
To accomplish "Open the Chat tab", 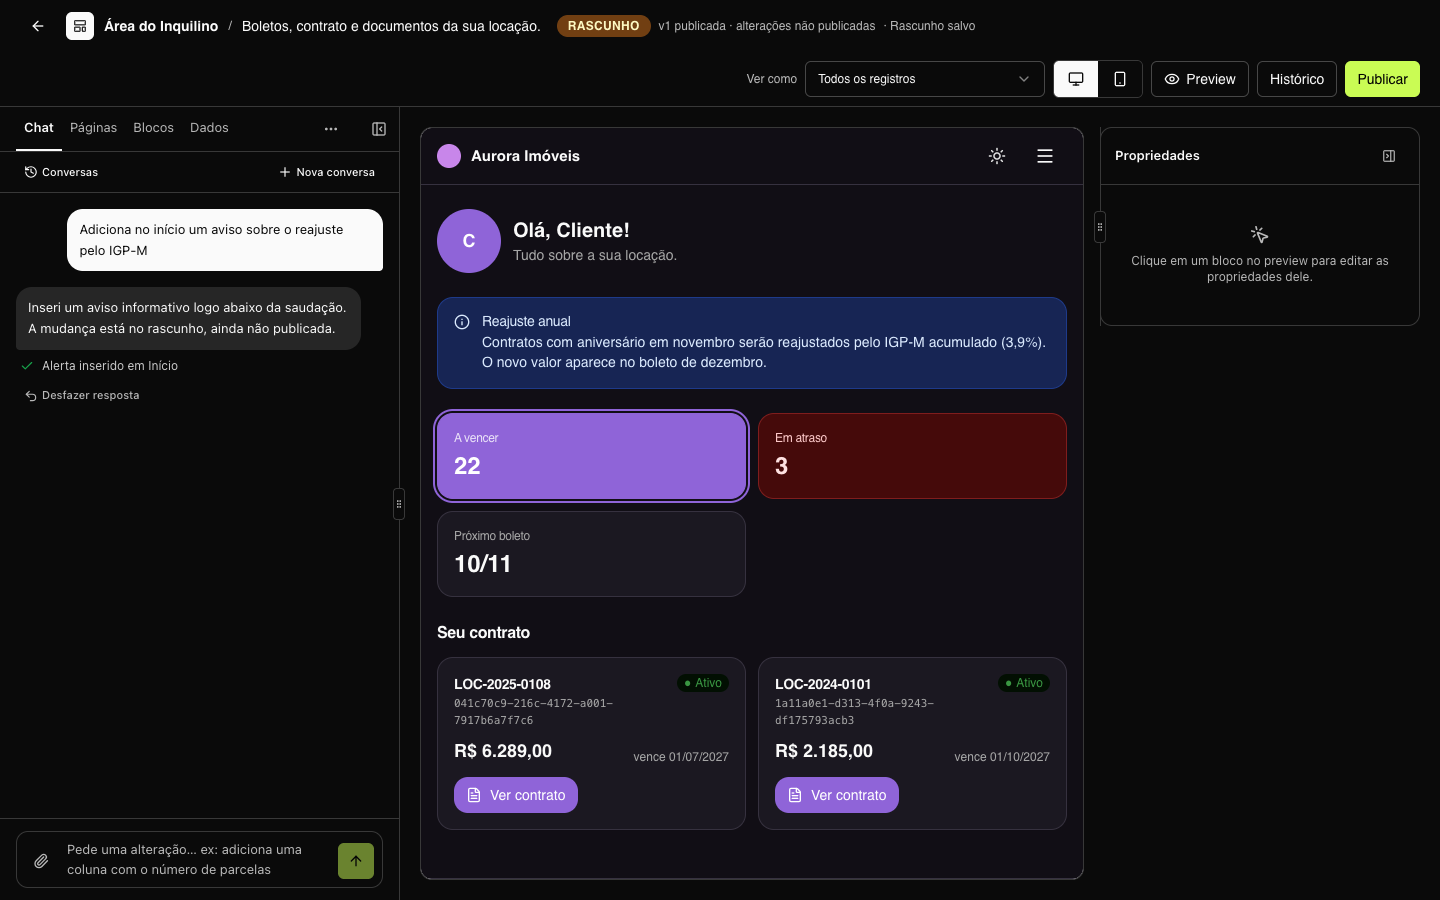I will [x=39, y=128].
